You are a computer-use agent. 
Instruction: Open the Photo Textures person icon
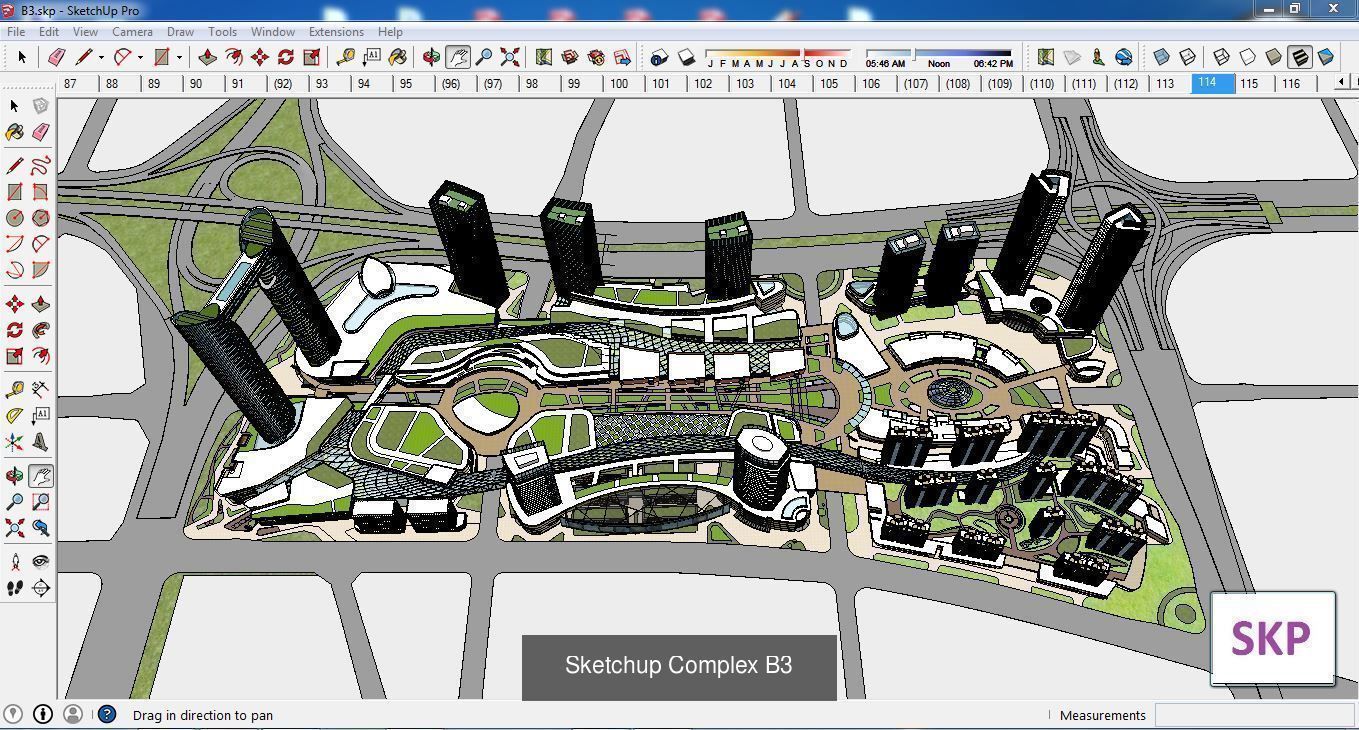coord(1098,57)
